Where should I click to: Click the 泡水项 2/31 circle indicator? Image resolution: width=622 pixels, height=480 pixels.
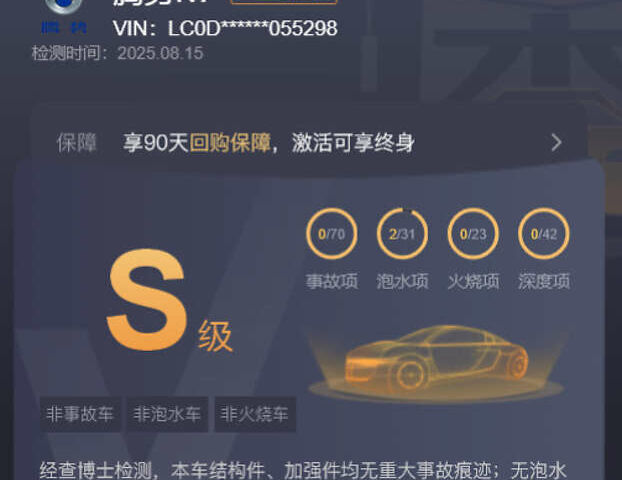click(402, 234)
